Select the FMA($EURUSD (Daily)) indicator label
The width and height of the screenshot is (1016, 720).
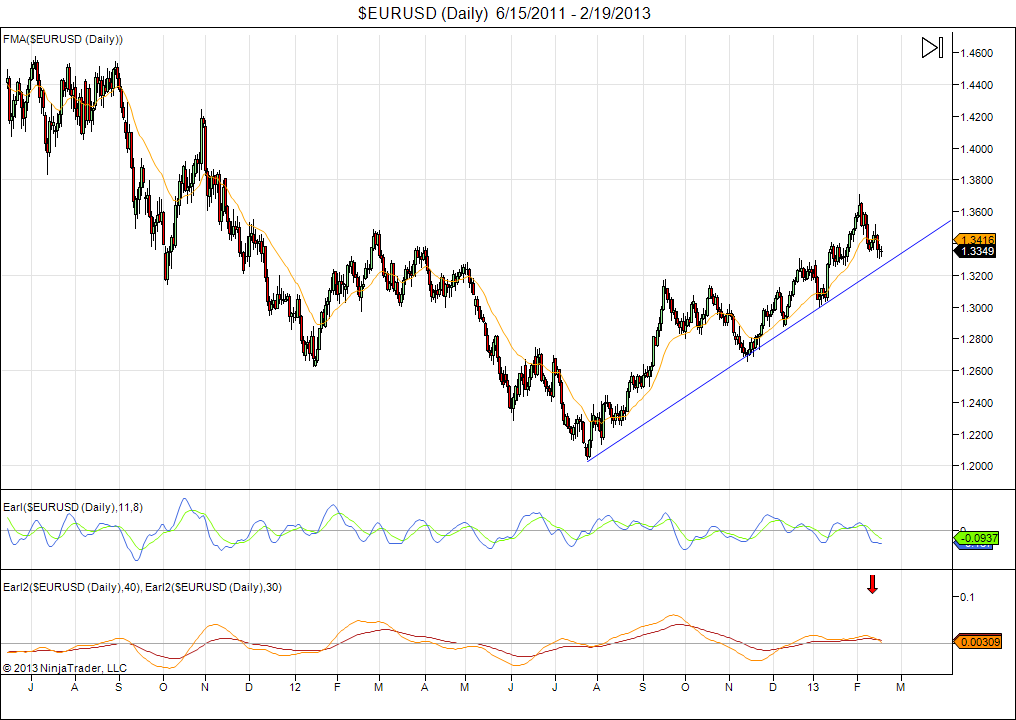point(64,39)
